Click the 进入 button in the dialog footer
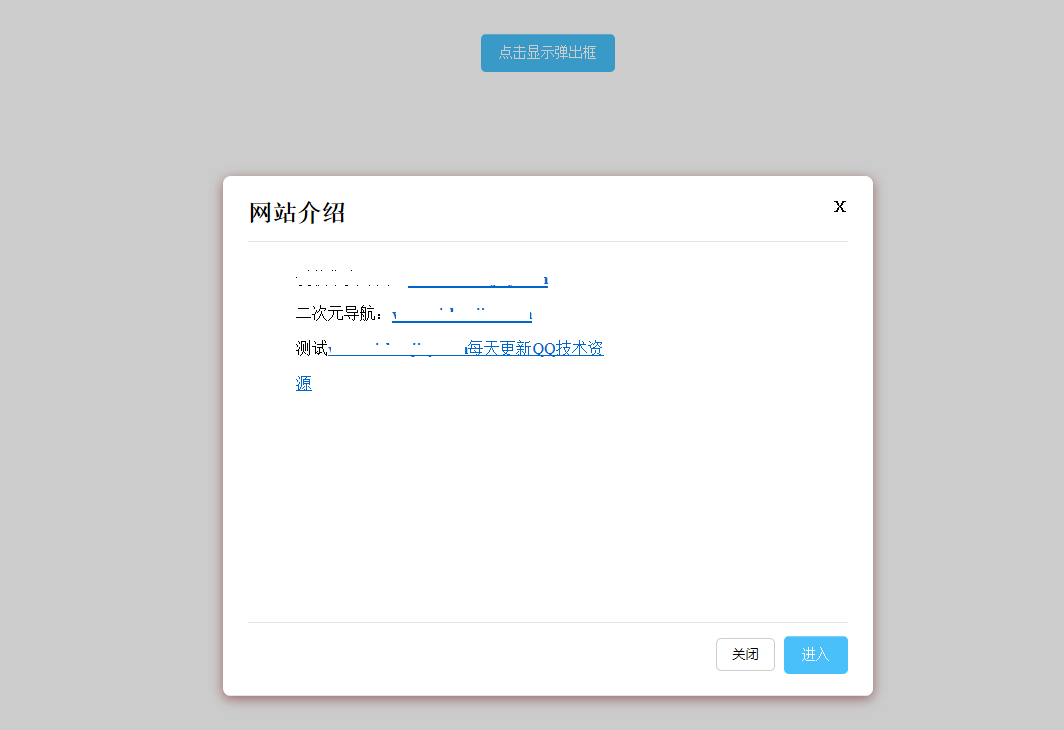 pyautogui.click(x=815, y=654)
